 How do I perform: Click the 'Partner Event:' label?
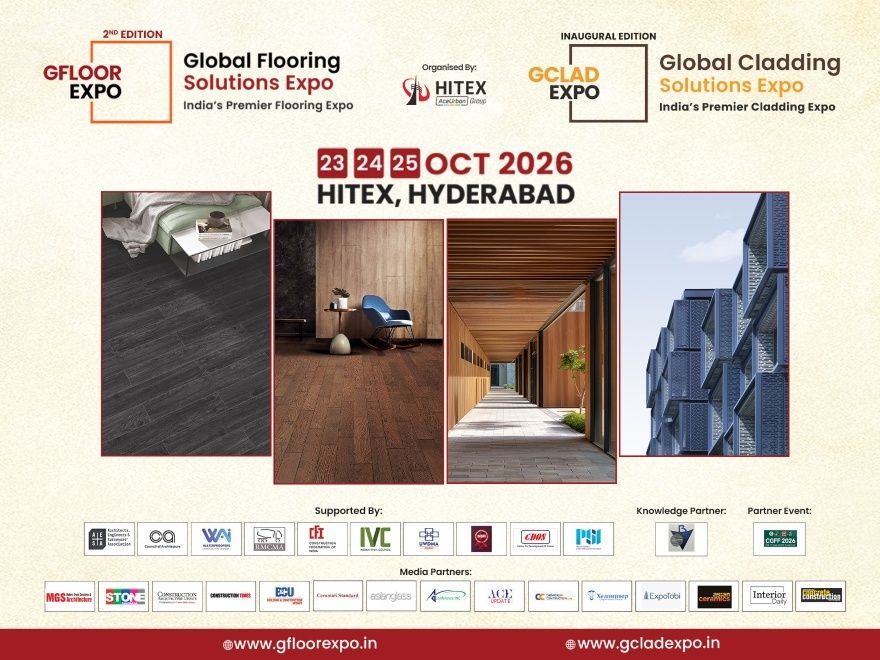(780, 511)
